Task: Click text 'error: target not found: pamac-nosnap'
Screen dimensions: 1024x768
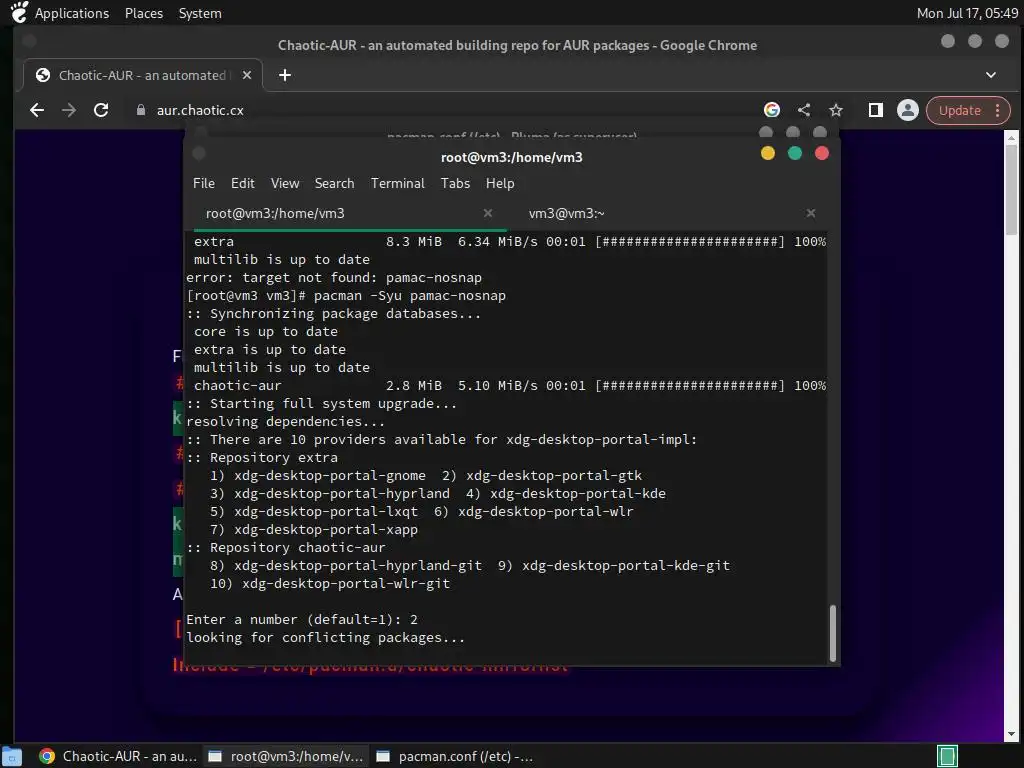Action: pos(334,278)
